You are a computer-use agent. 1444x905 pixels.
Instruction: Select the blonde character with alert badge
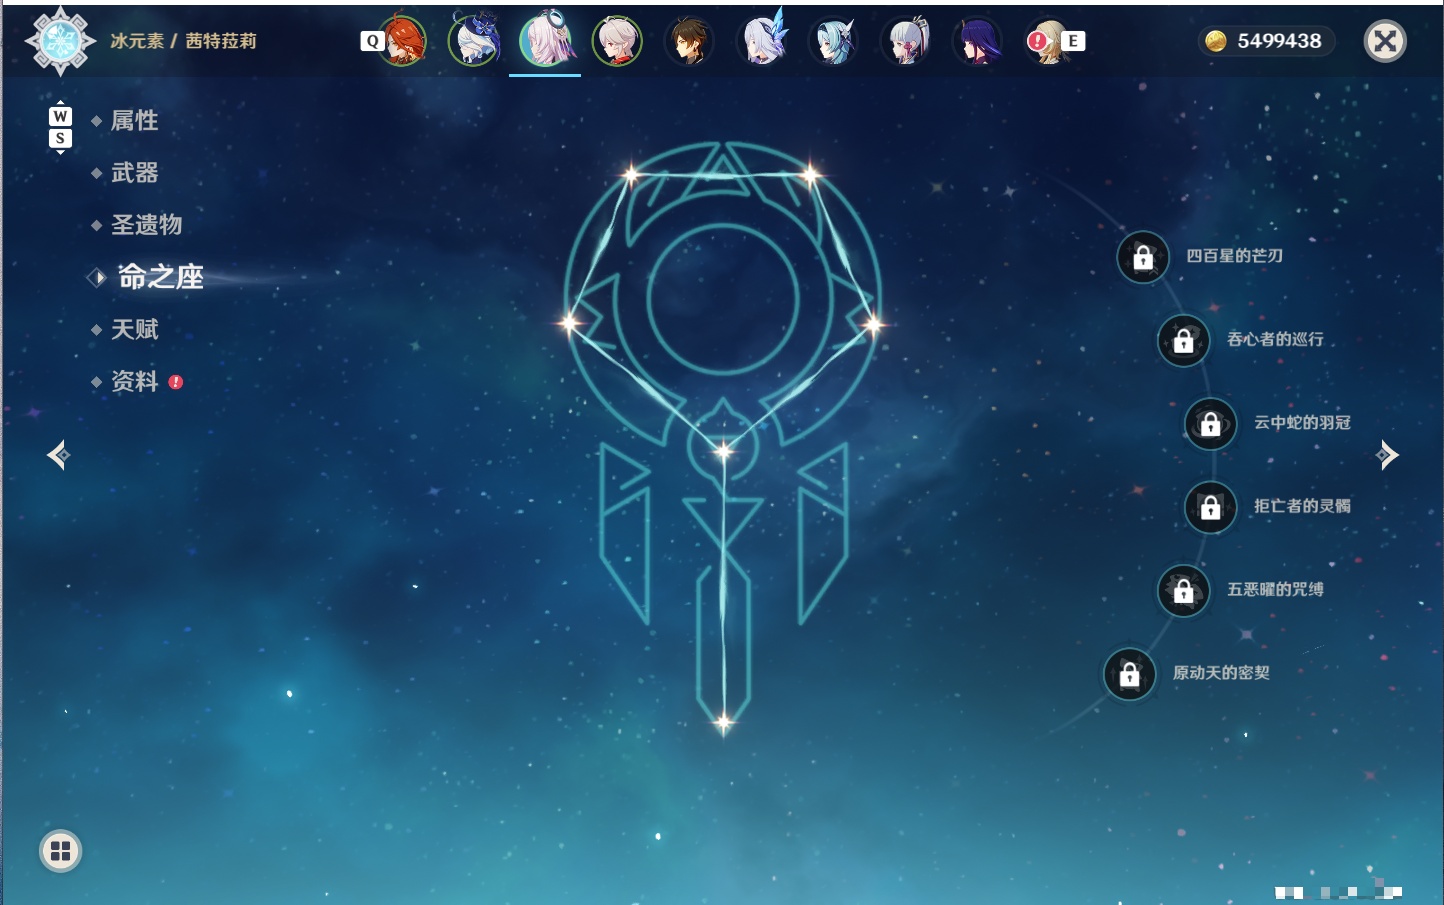[x=1048, y=41]
